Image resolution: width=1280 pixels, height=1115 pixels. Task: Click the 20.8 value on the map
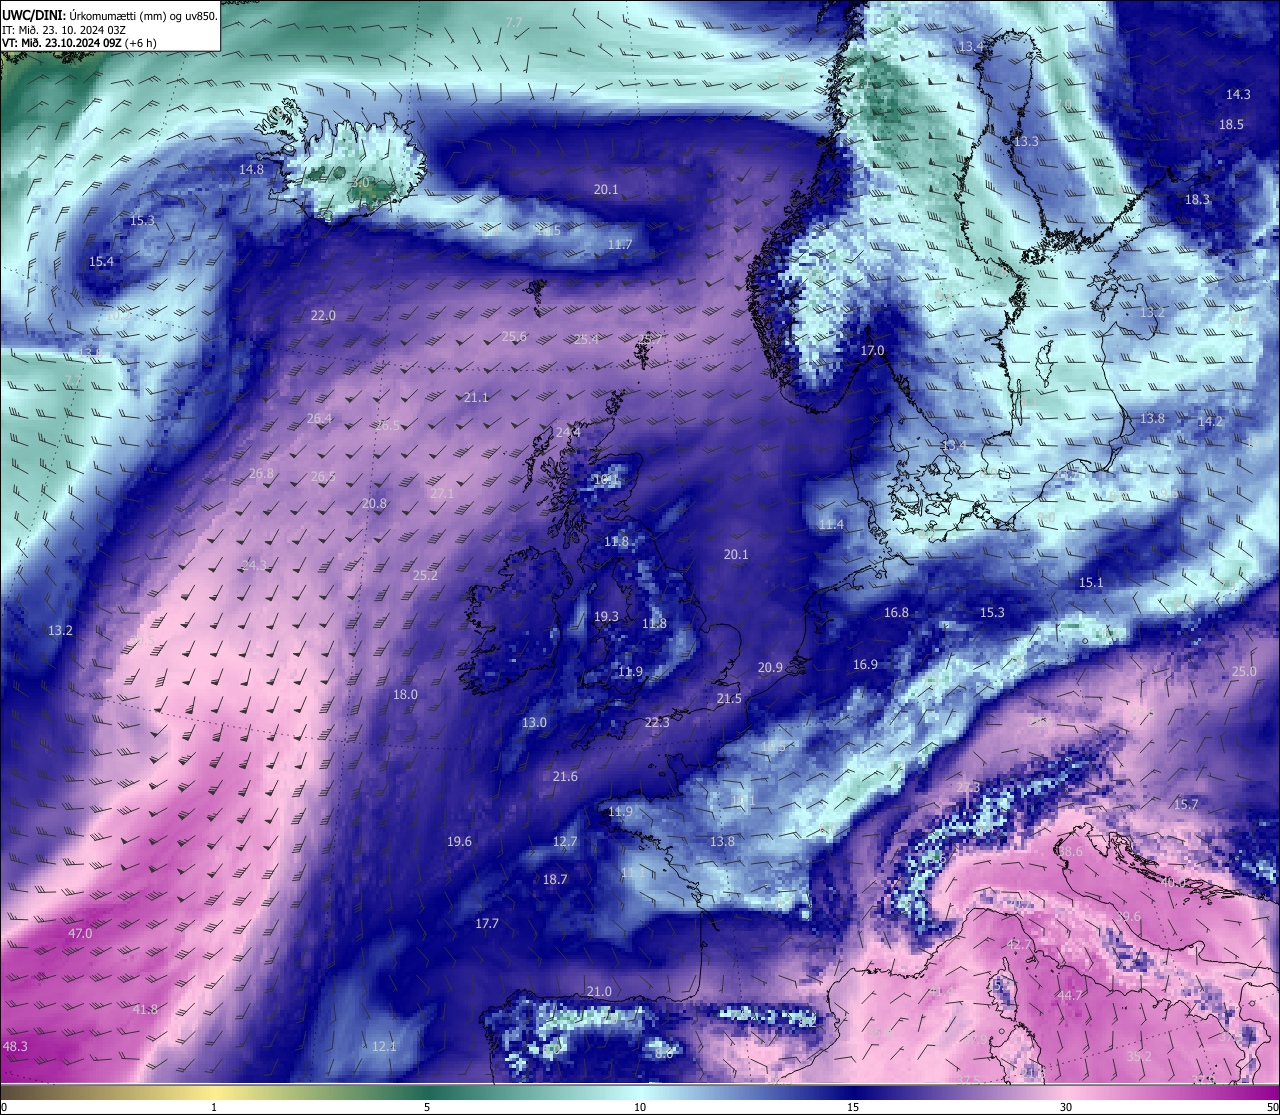374,503
